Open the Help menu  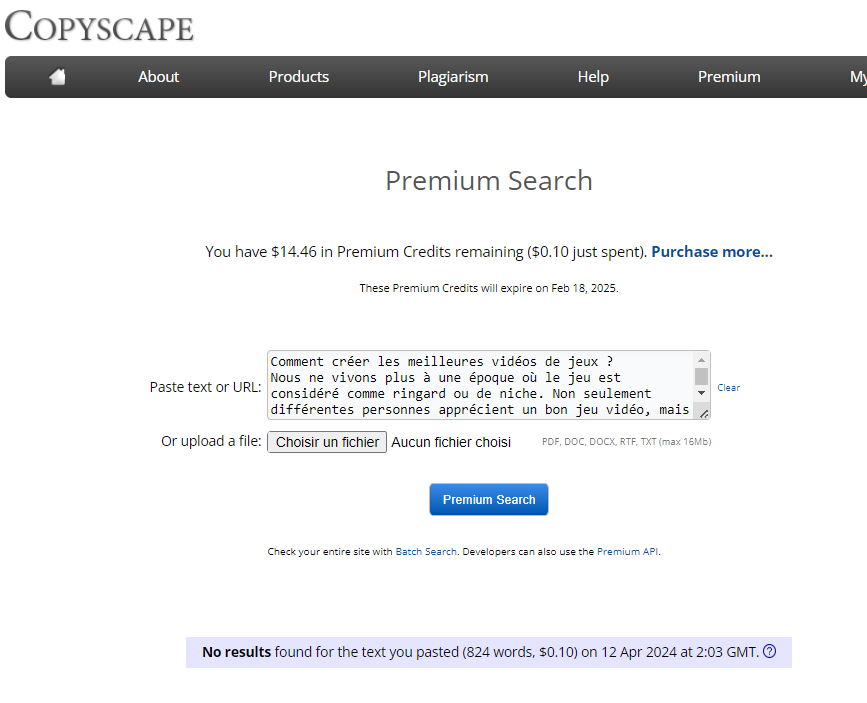593,77
